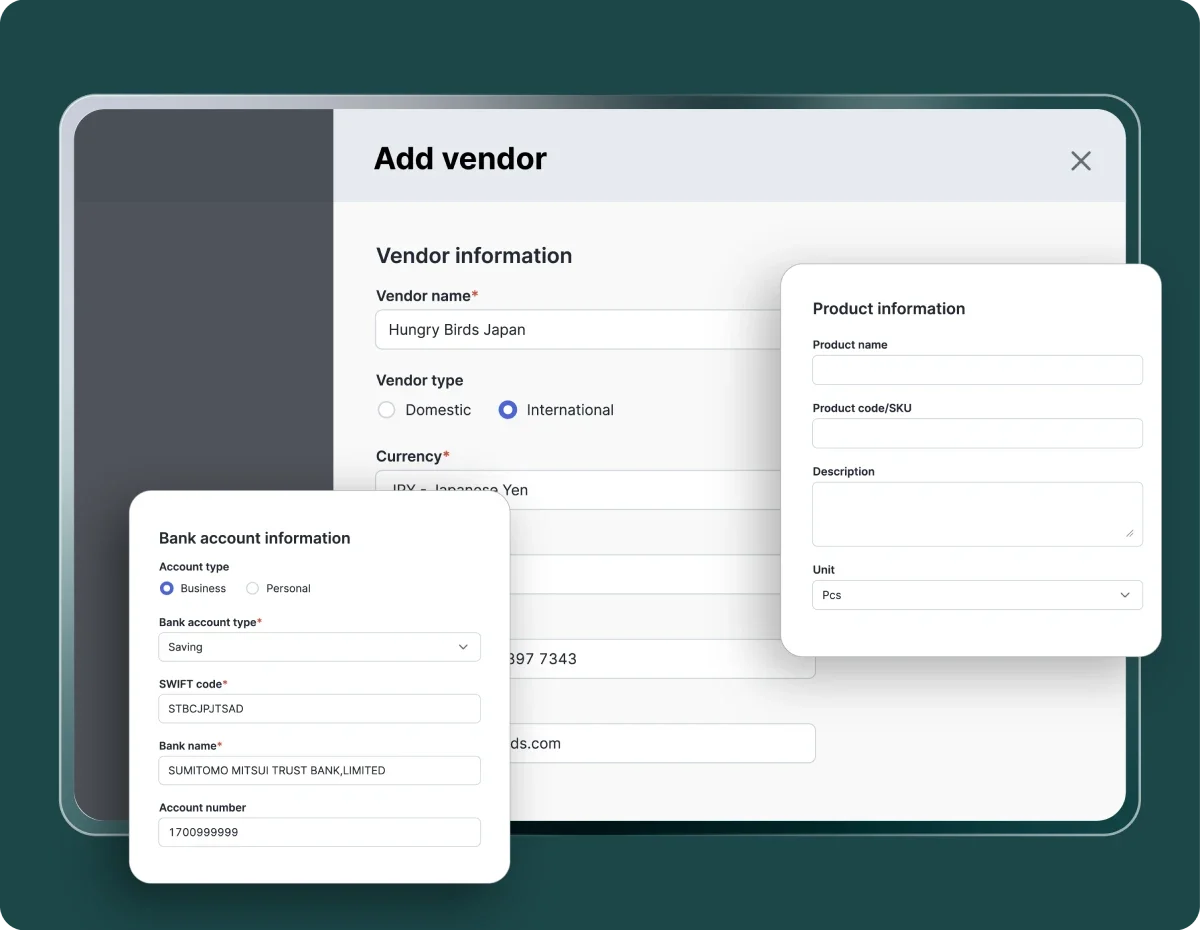The image size is (1200, 930).
Task: Click the phone field ending in 397 7343
Action: 660,659
